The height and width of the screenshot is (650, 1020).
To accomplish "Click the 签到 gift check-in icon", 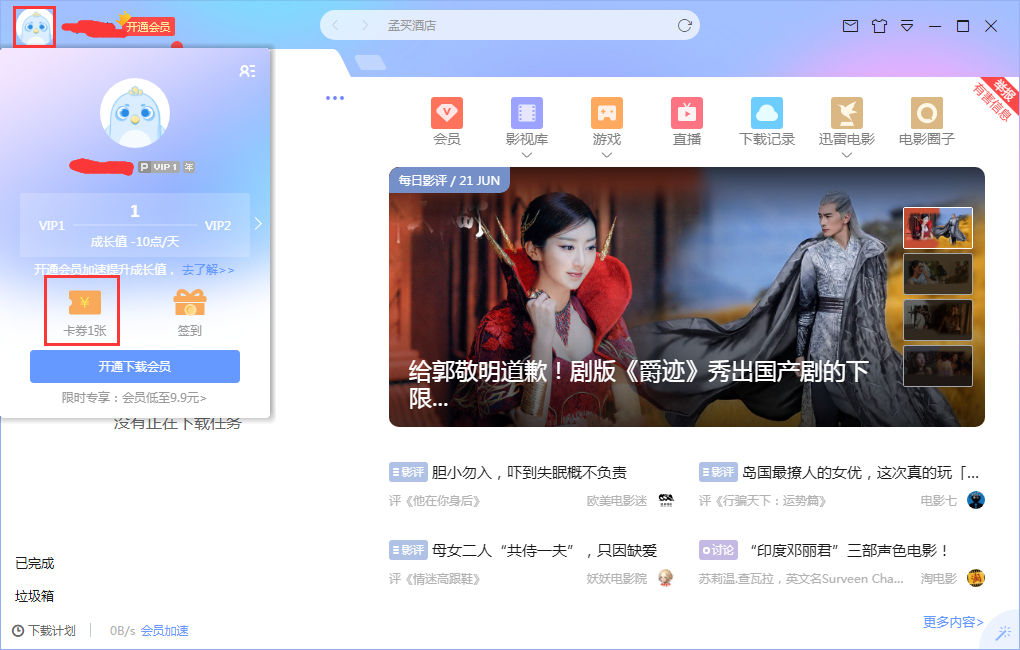I will point(189,312).
